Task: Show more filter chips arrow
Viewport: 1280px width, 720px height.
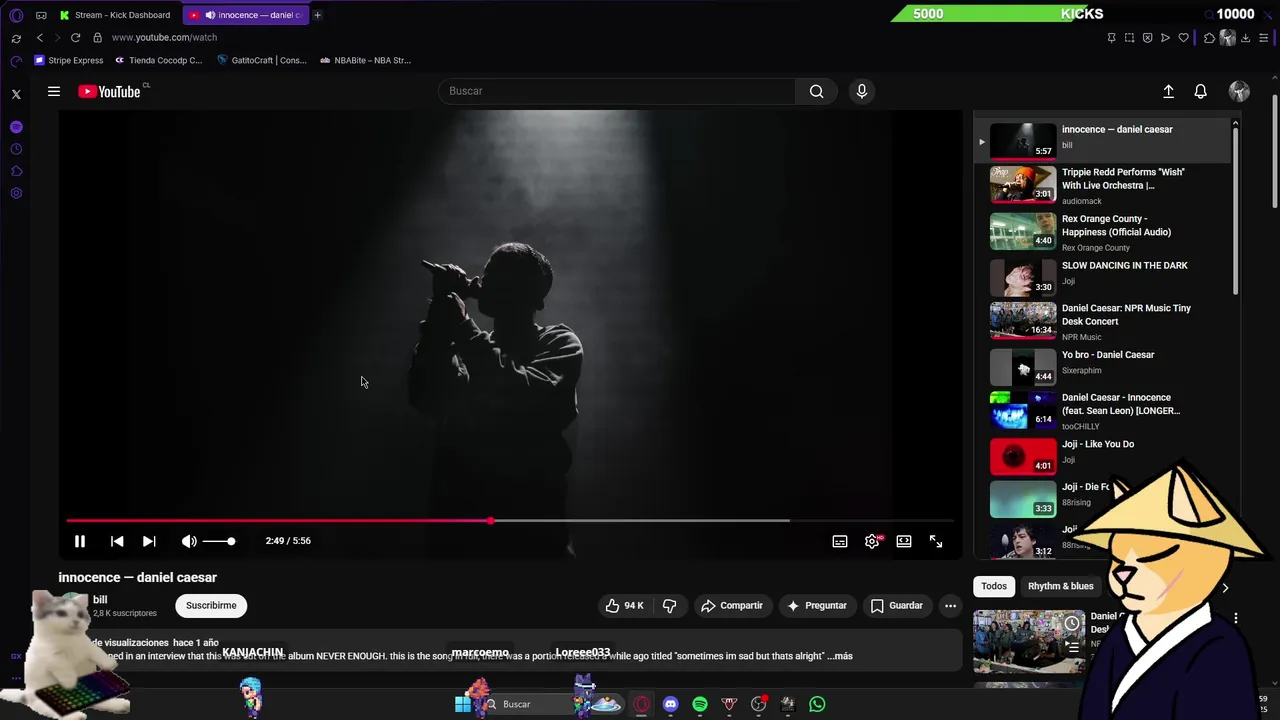Action: click(x=1225, y=587)
